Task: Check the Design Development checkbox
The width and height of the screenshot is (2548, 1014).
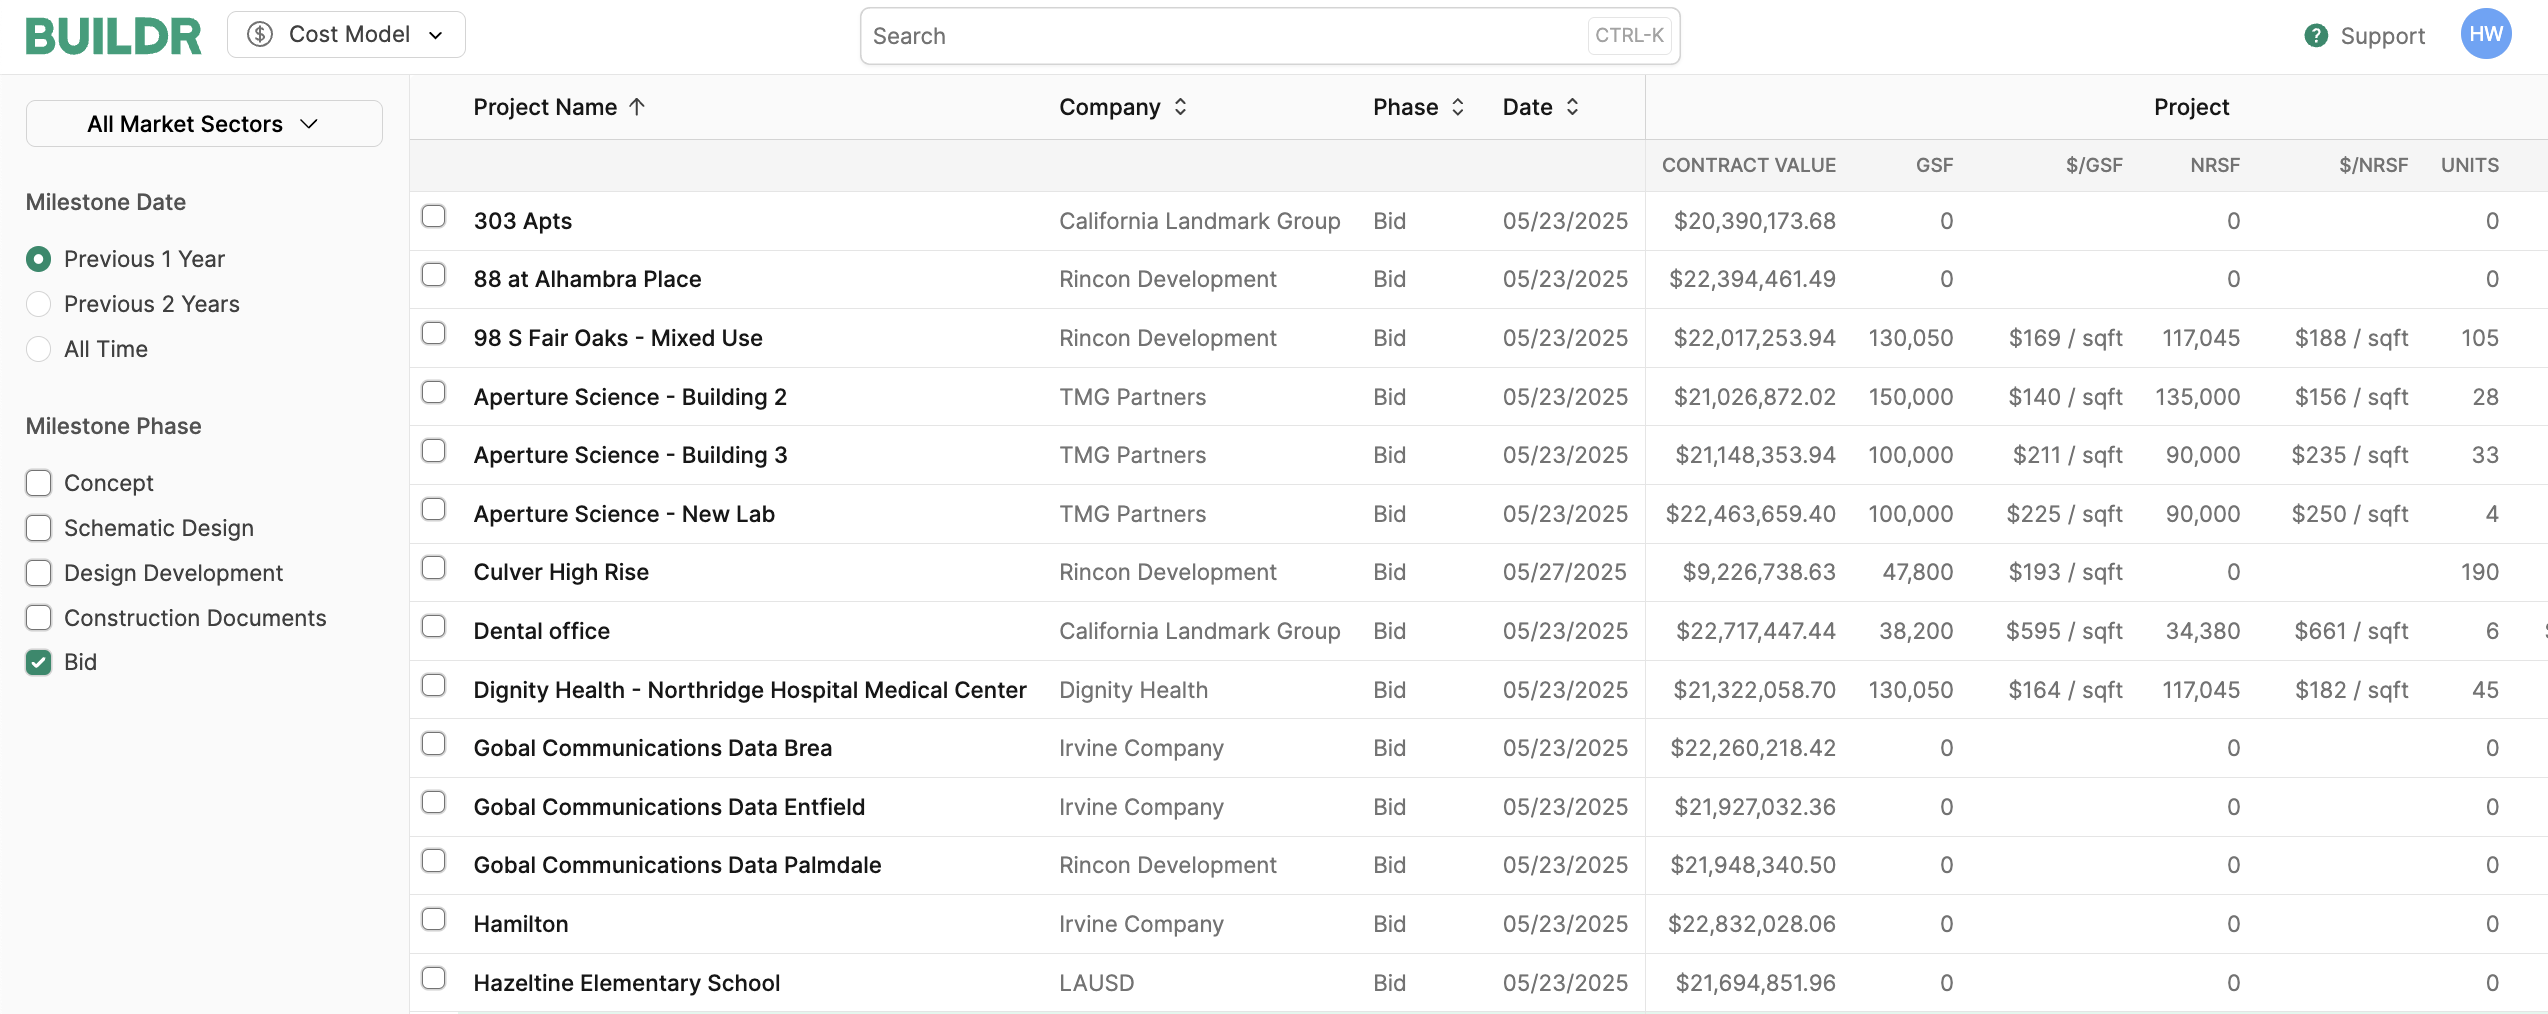Action: (38, 573)
